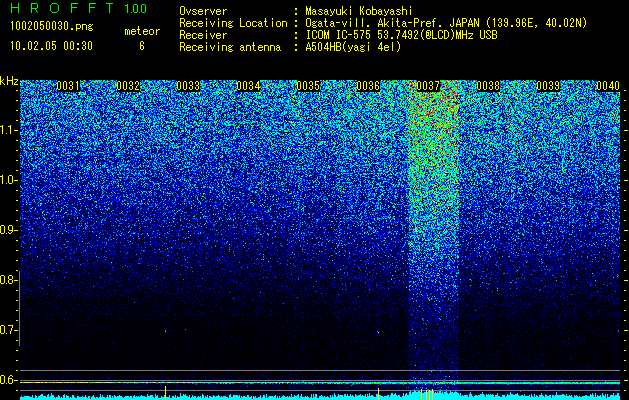This screenshot has width=629, height=400.
Task: Click the timestamp 10.02.05 00:30
Action: click(51, 46)
